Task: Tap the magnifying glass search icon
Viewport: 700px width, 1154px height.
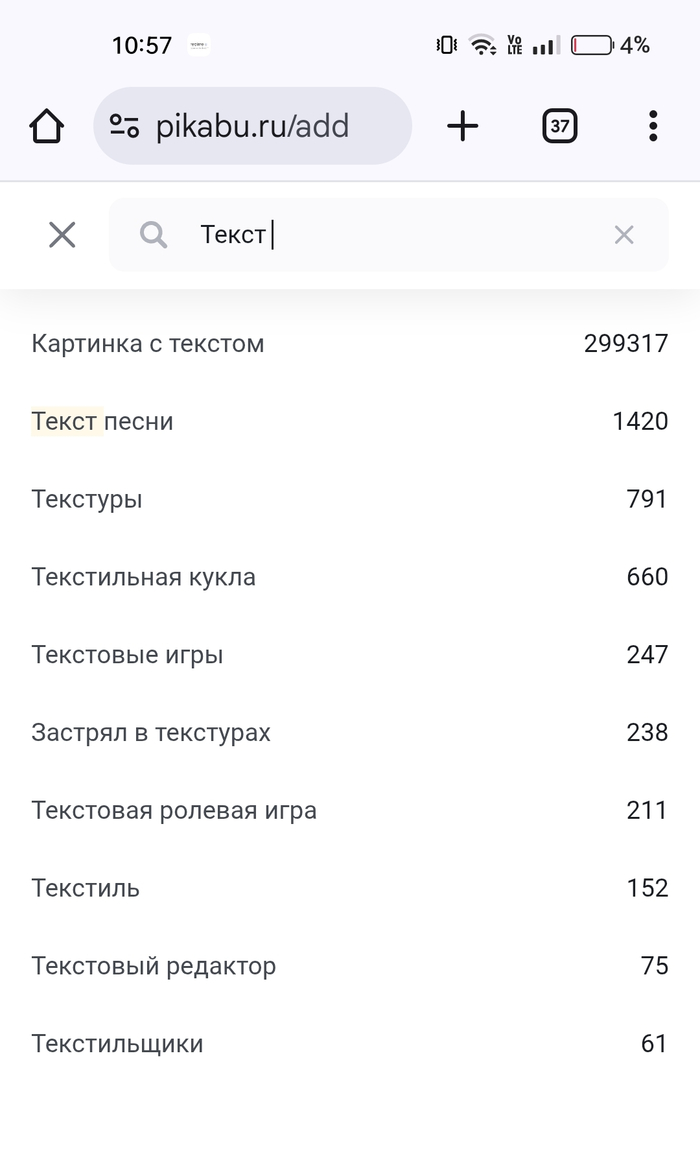Action: [x=153, y=235]
